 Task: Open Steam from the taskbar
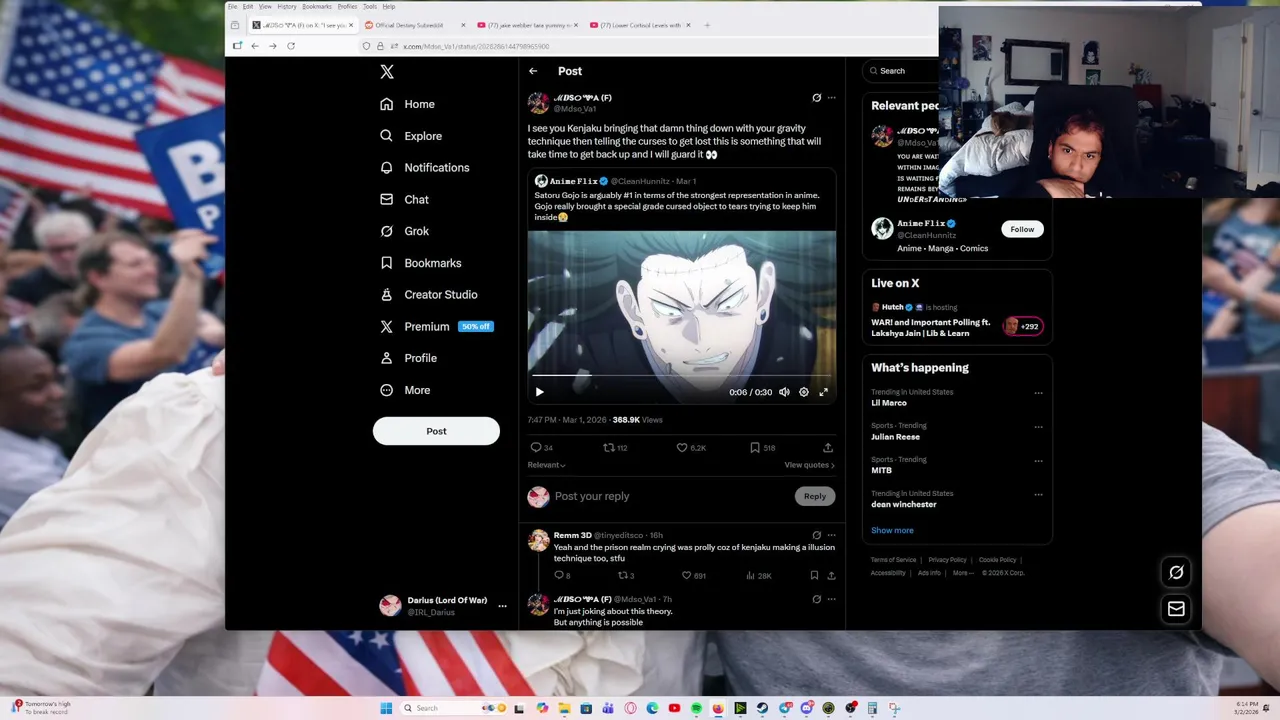click(x=762, y=708)
